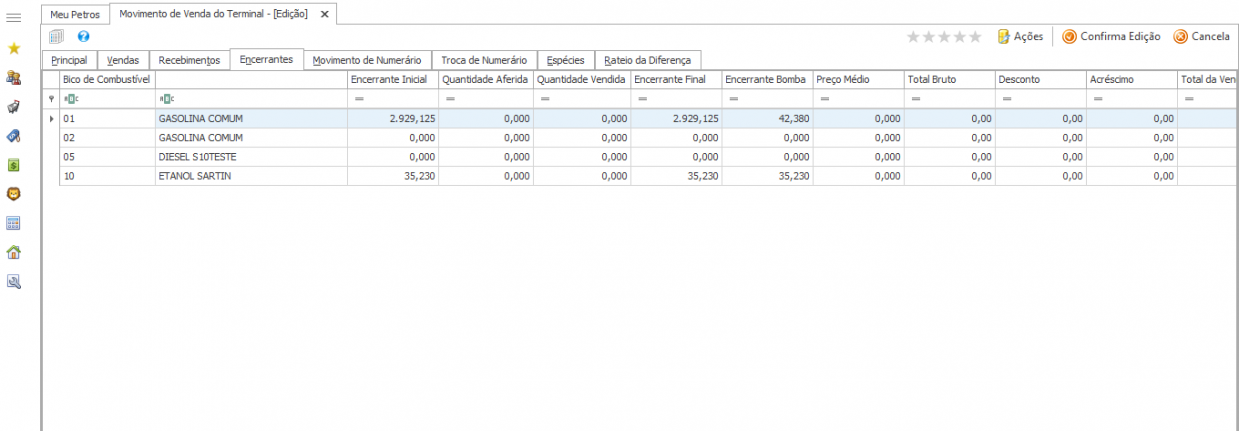Open the Principal tab
Image resolution: width=1239 pixels, height=431 pixels.
pos(69,60)
